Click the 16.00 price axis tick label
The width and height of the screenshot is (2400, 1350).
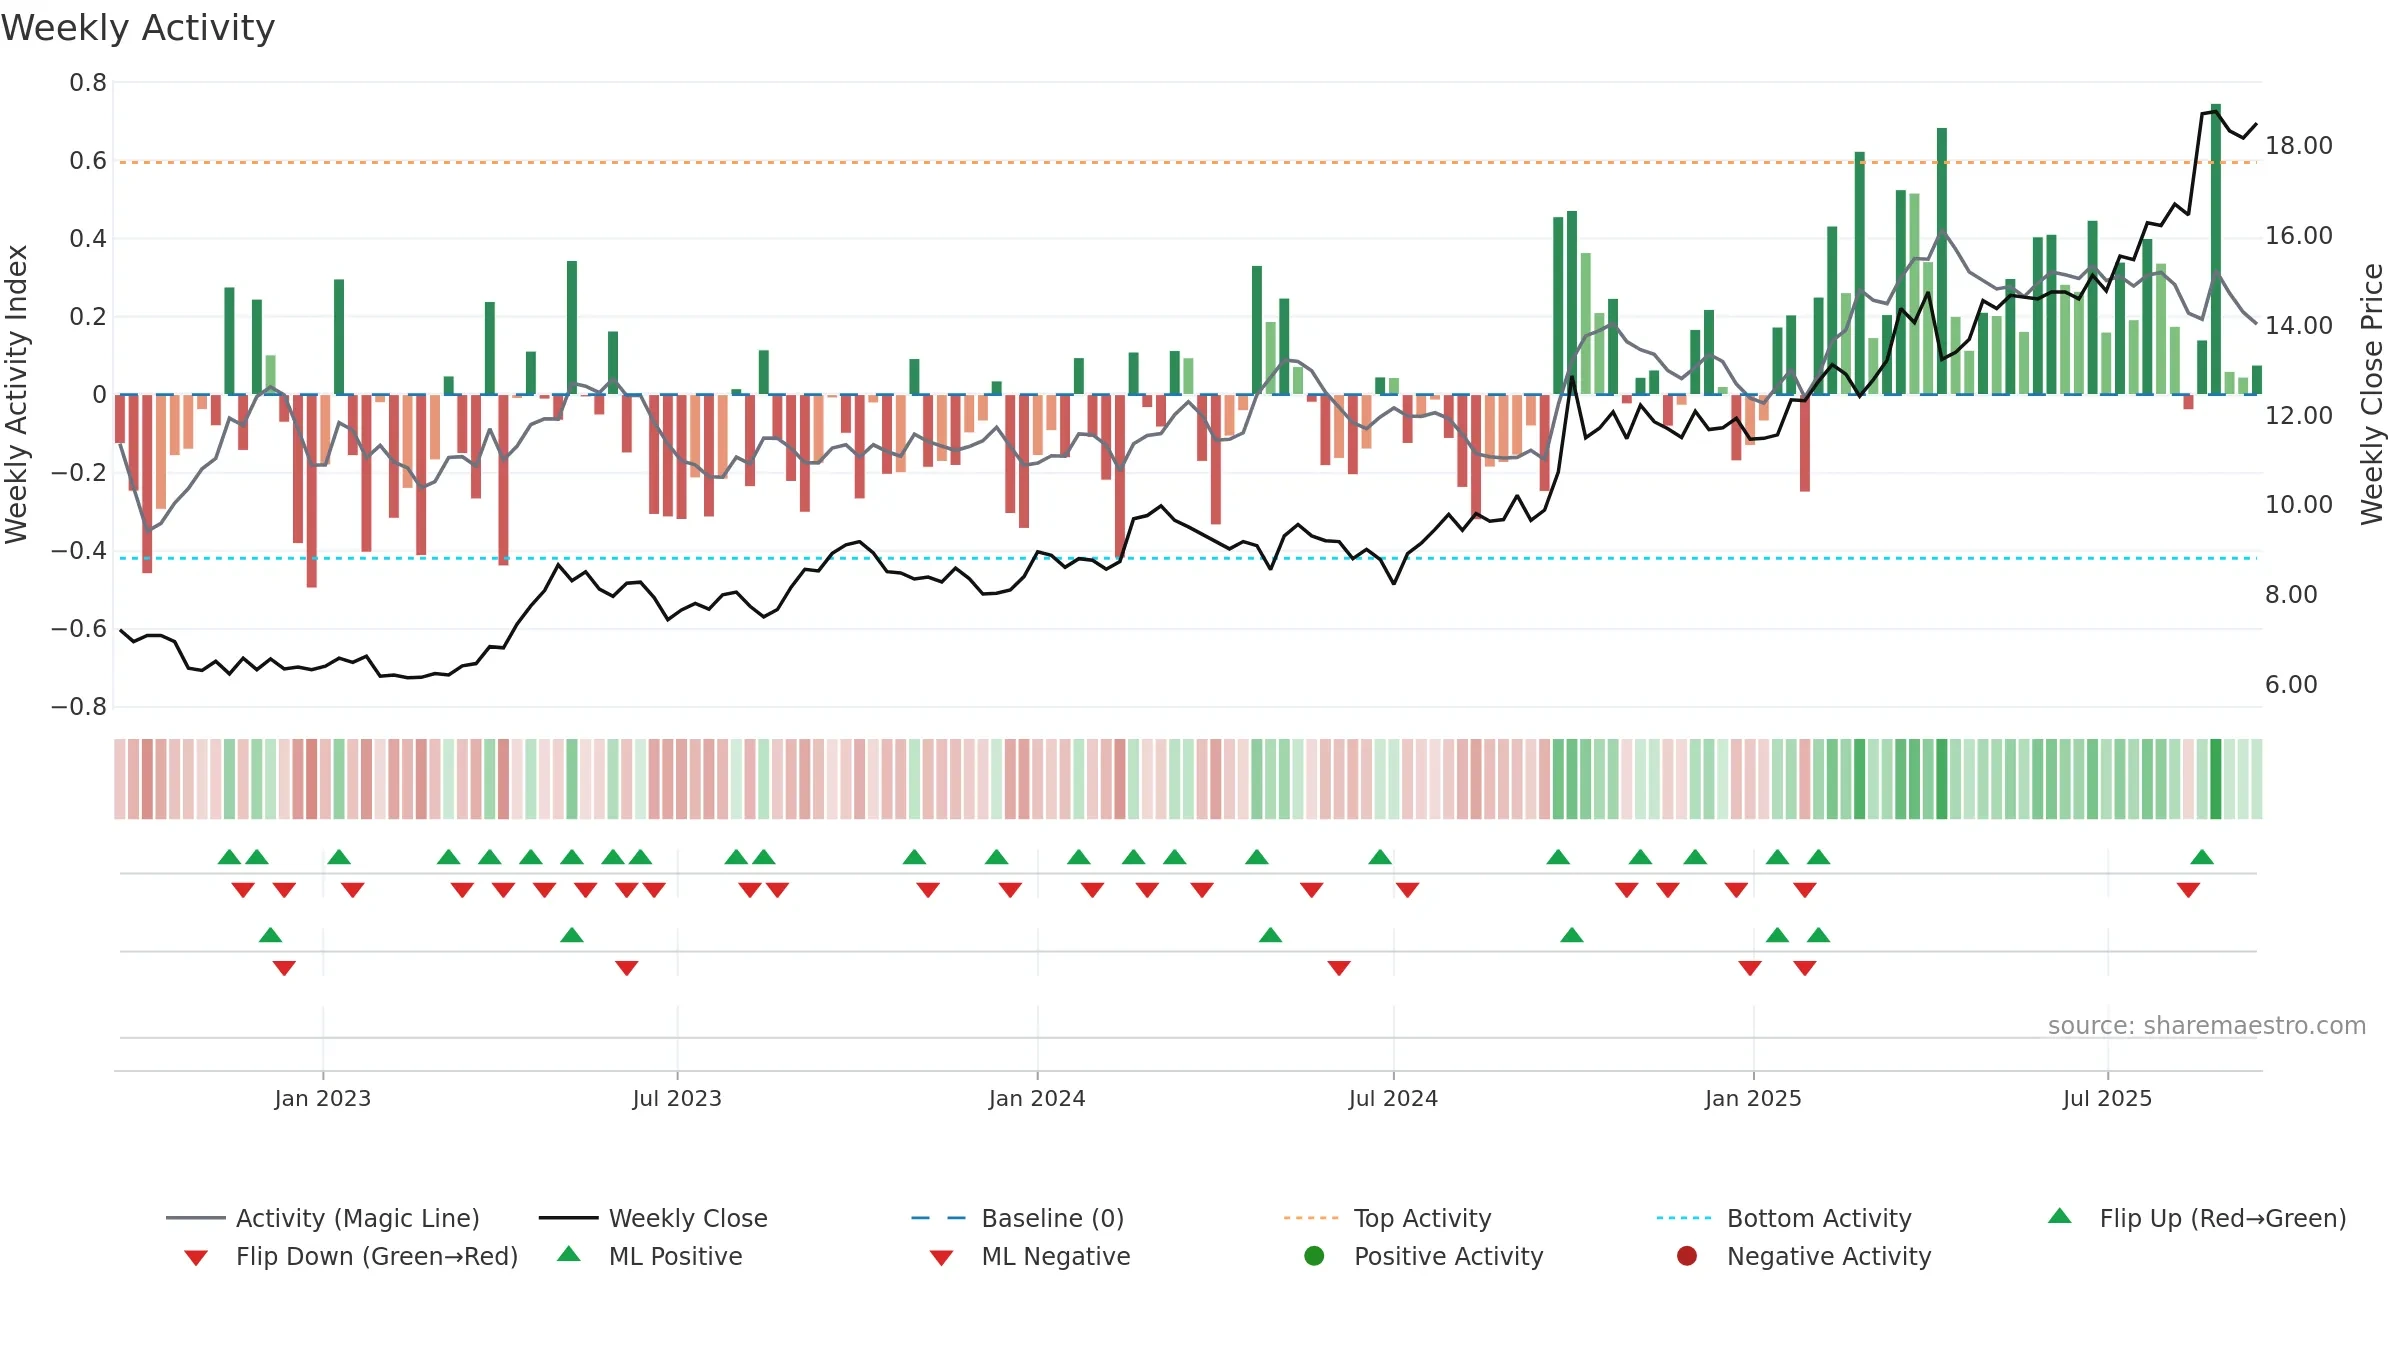coord(2299,236)
